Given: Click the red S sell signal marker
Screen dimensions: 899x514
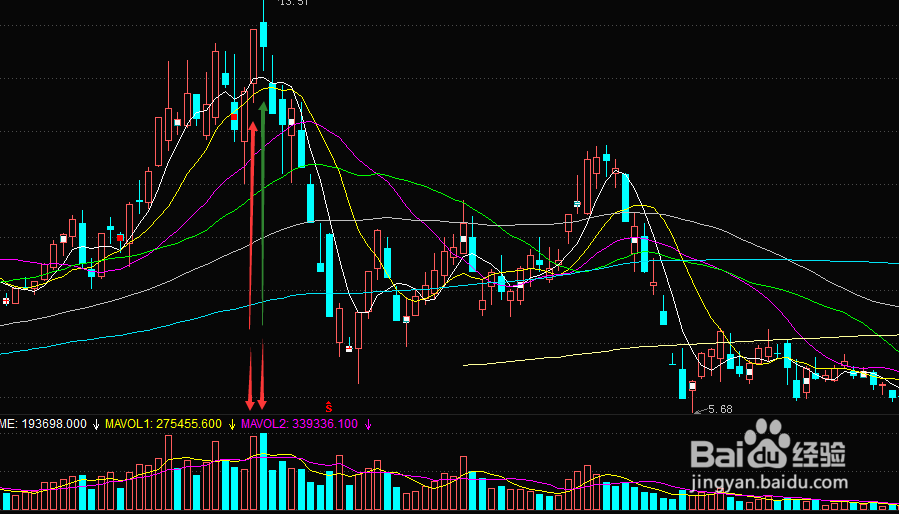Looking at the screenshot, I should pos(329,407).
